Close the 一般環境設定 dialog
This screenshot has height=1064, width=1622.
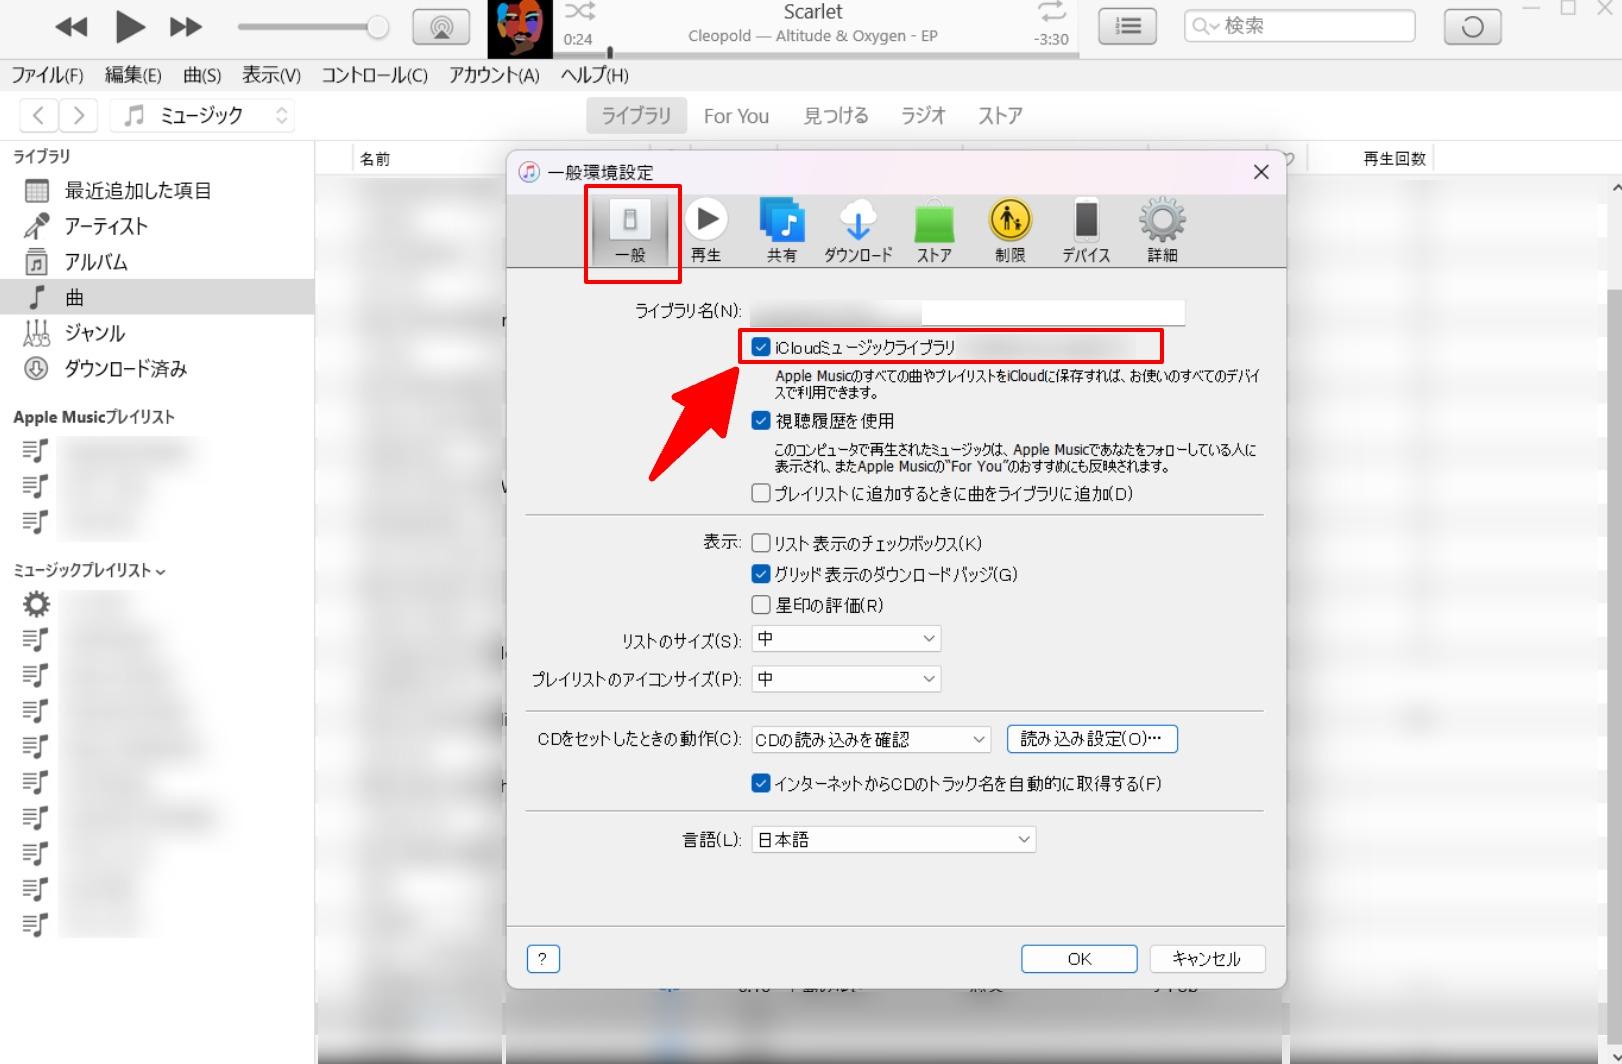click(1261, 172)
